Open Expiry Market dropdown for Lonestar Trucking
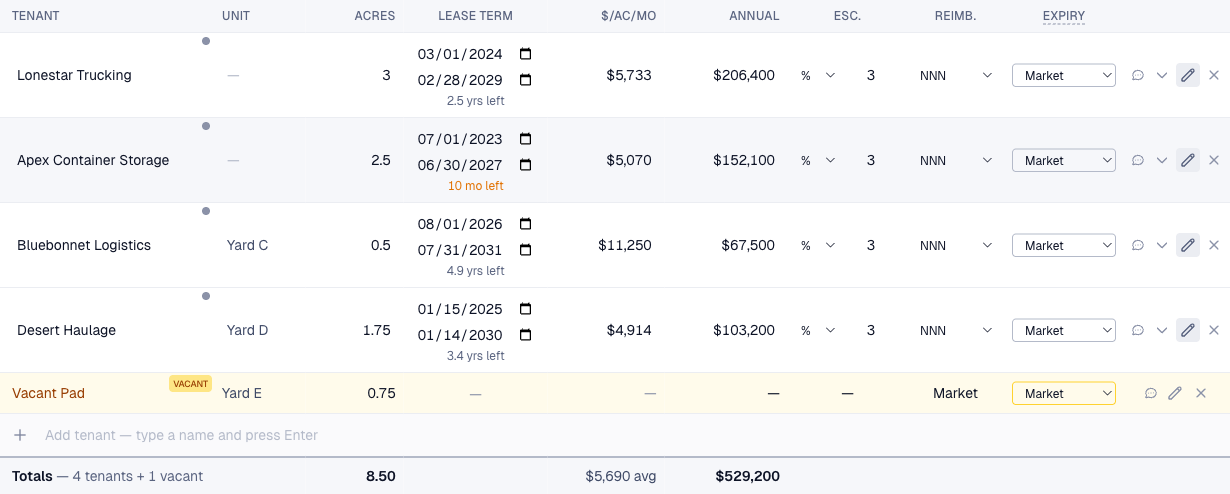The image size is (1230, 494). (x=1064, y=75)
